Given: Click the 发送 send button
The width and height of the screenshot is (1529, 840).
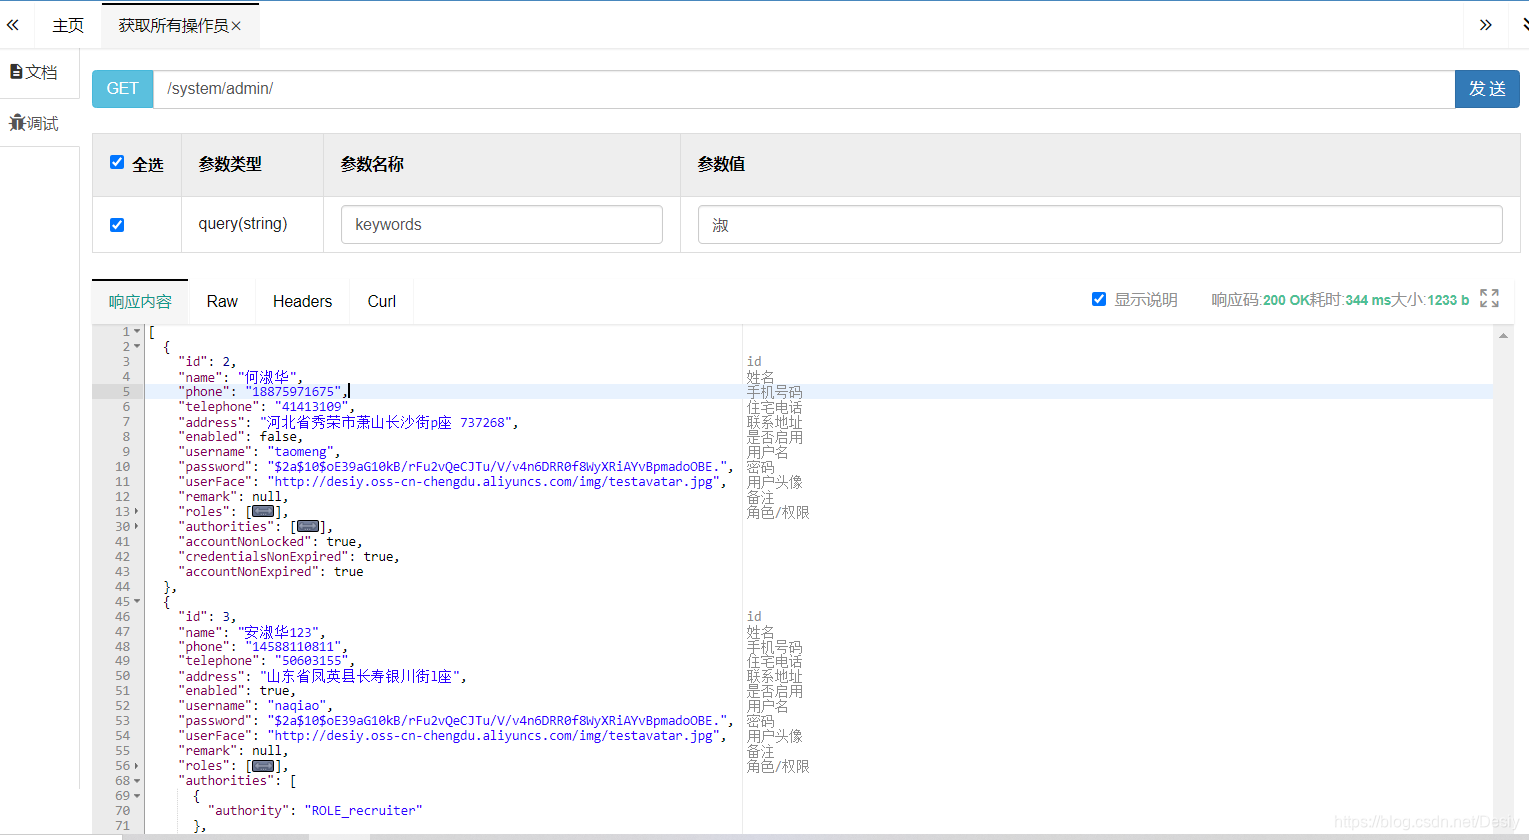Looking at the screenshot, I should point(1487,88).
